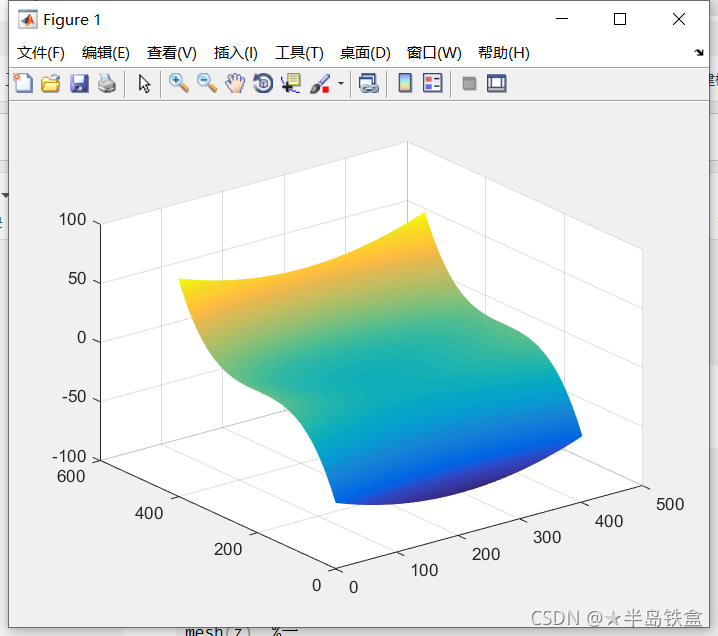Viewport: 718px width, 636px height.
Task: Expand the Brush tool color dropdown arrow
Action: point(340,84)
